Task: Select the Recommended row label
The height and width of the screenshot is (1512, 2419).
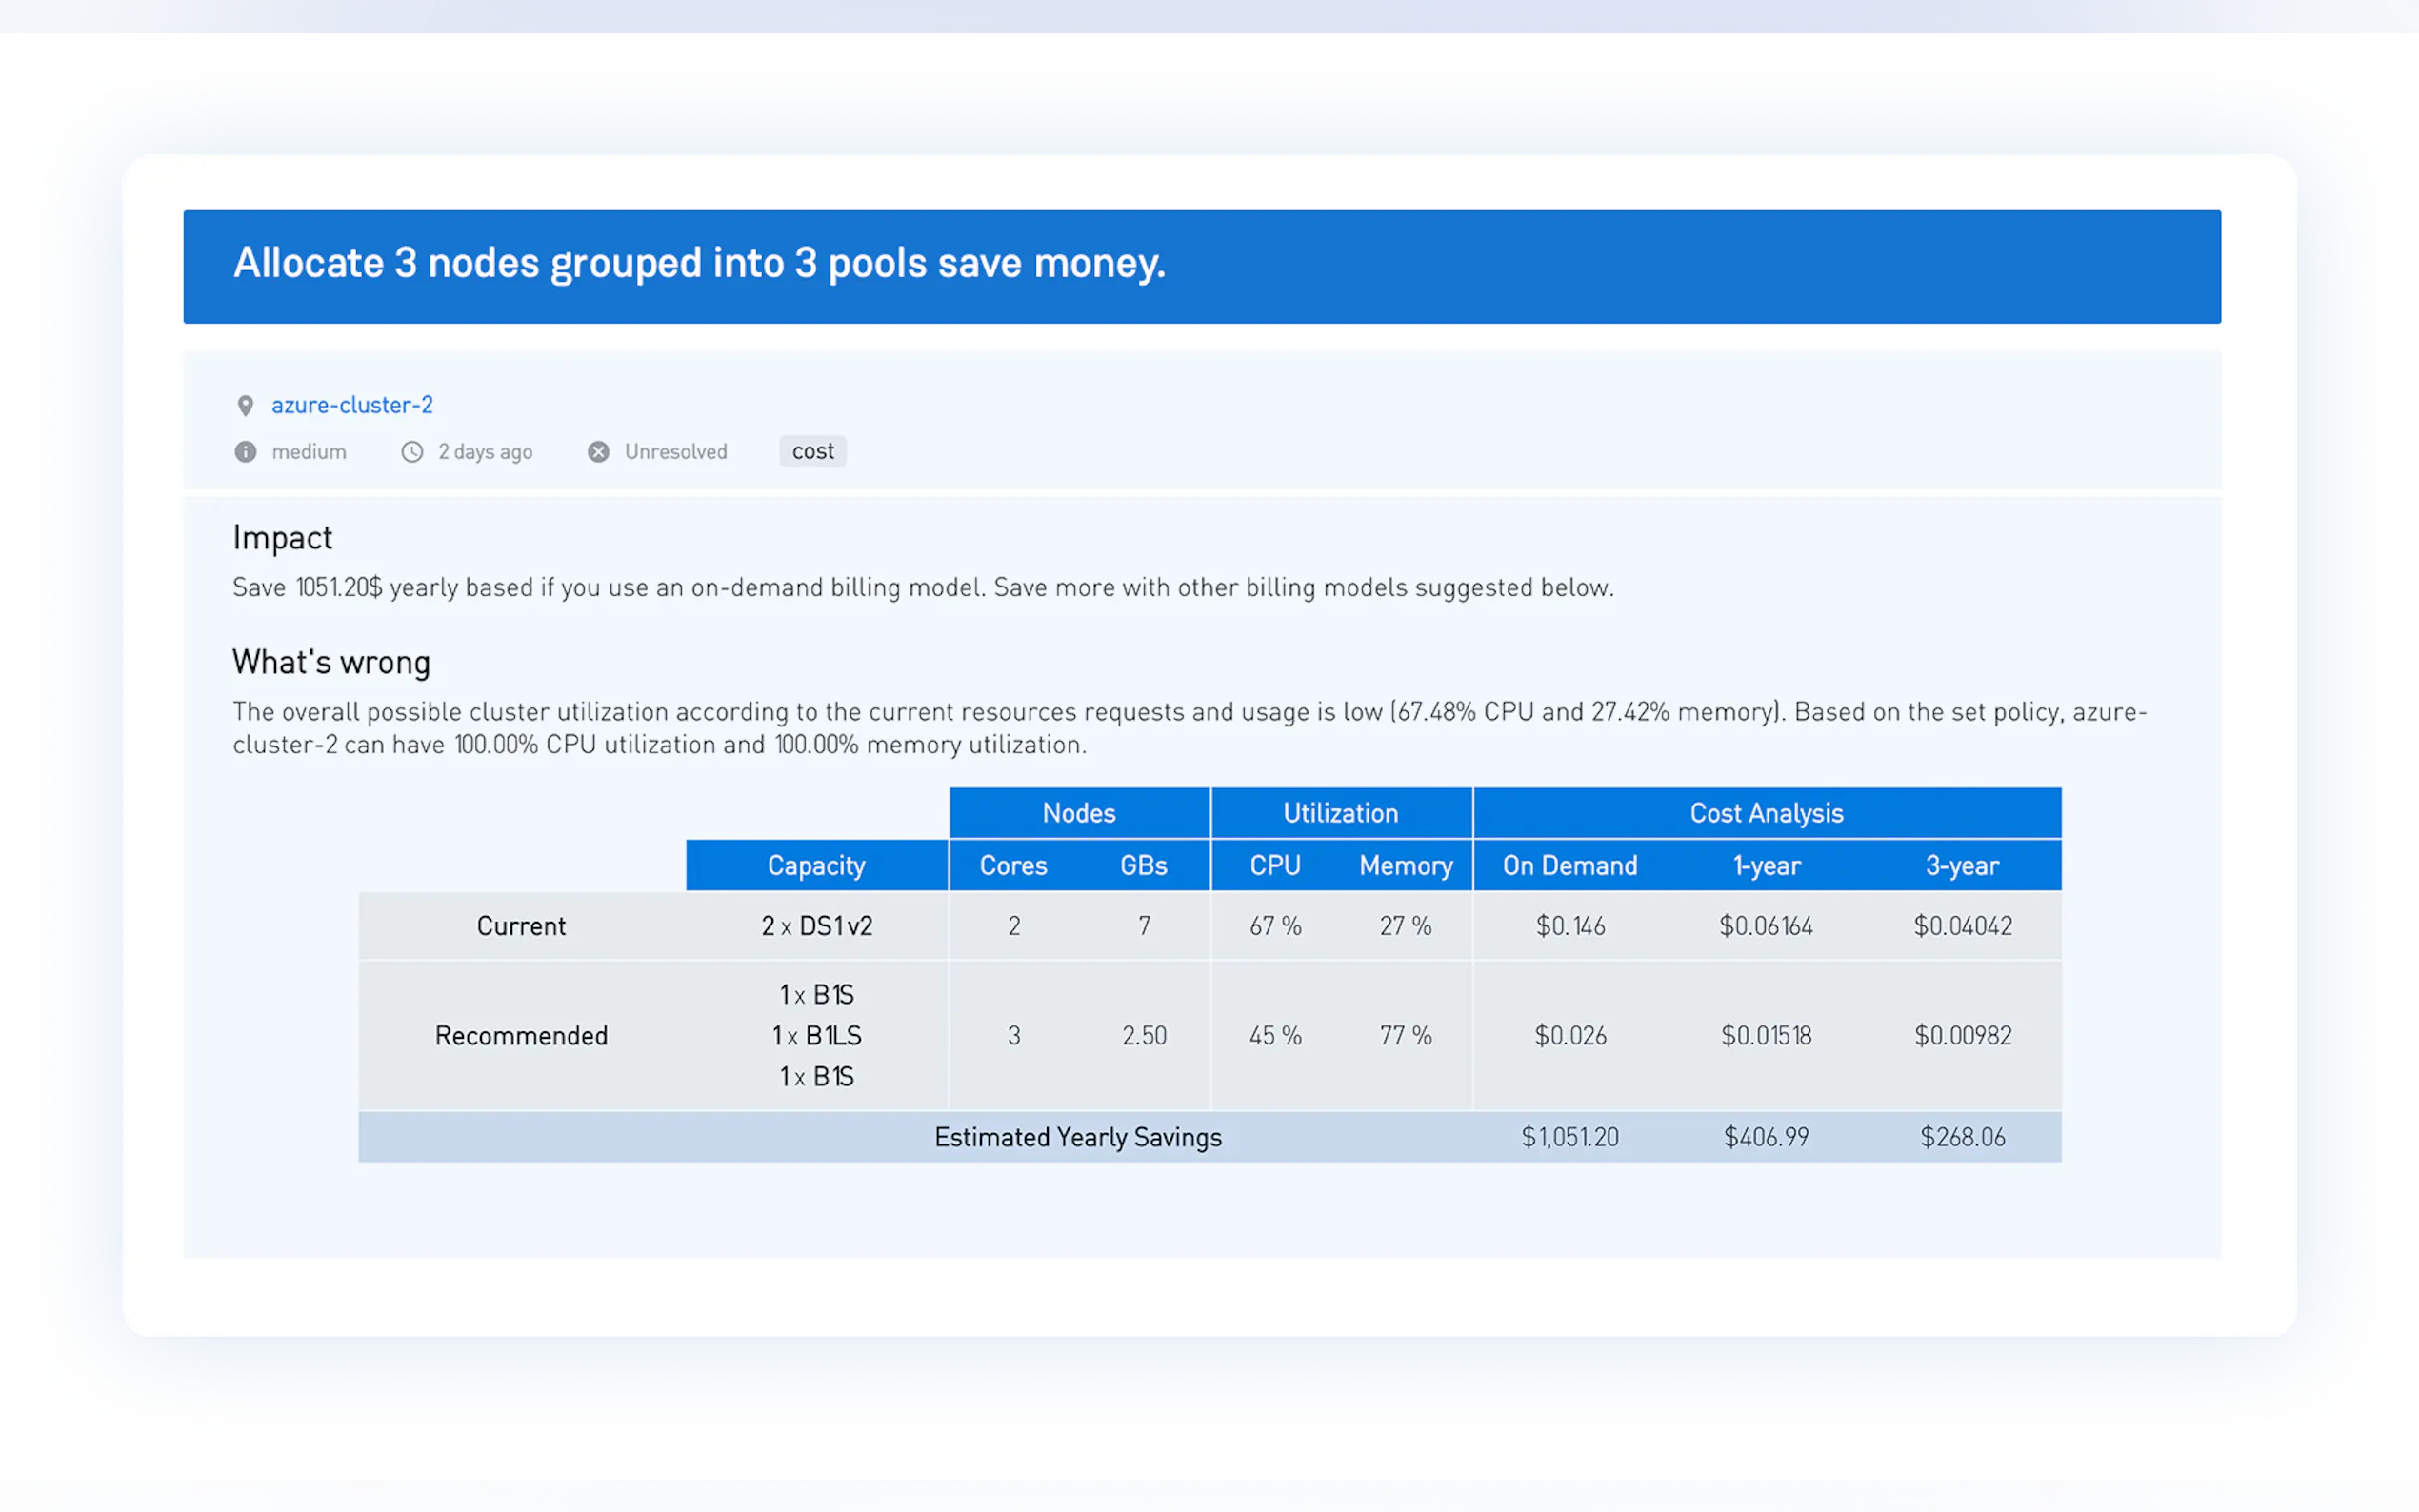Action: 521,1035
